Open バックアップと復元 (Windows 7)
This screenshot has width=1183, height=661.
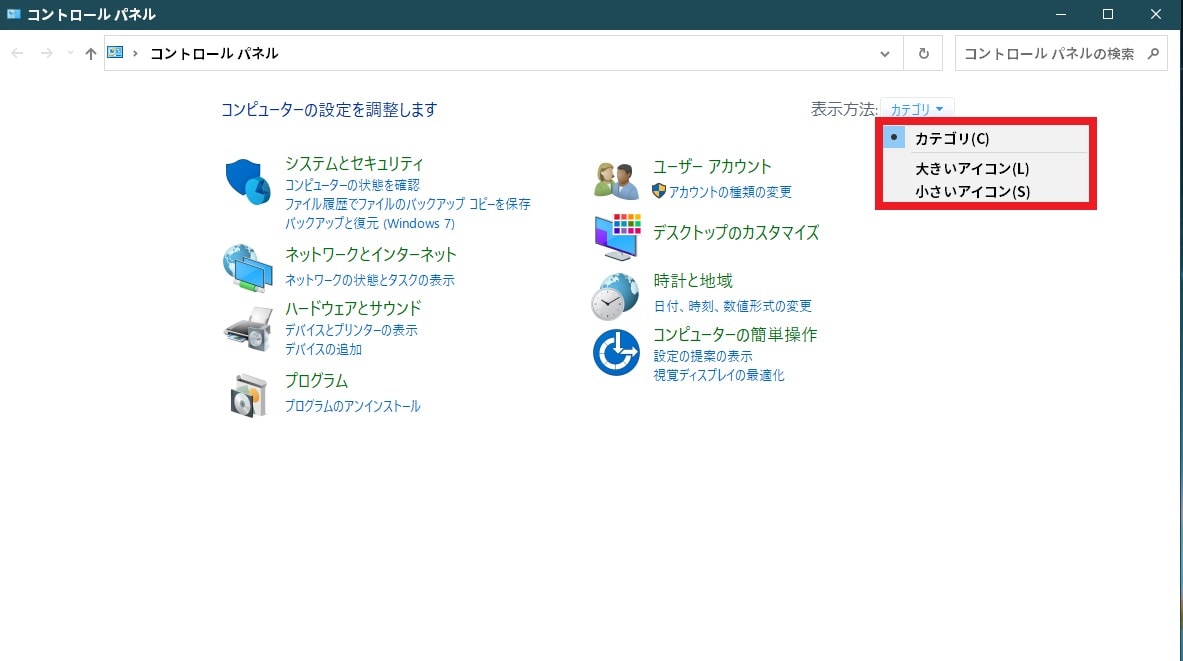(370, 223)
